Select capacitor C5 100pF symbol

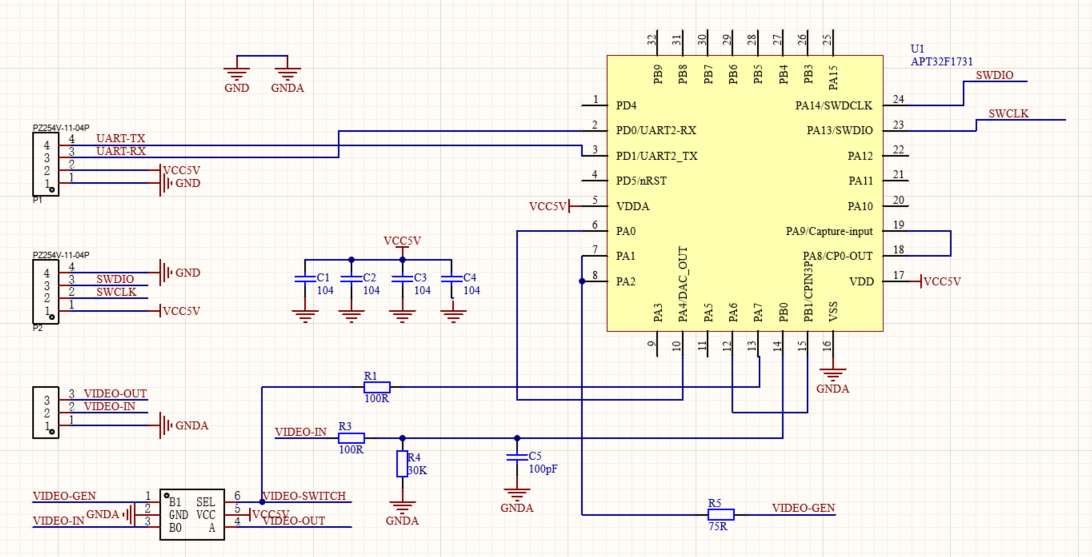coord(516,459)
